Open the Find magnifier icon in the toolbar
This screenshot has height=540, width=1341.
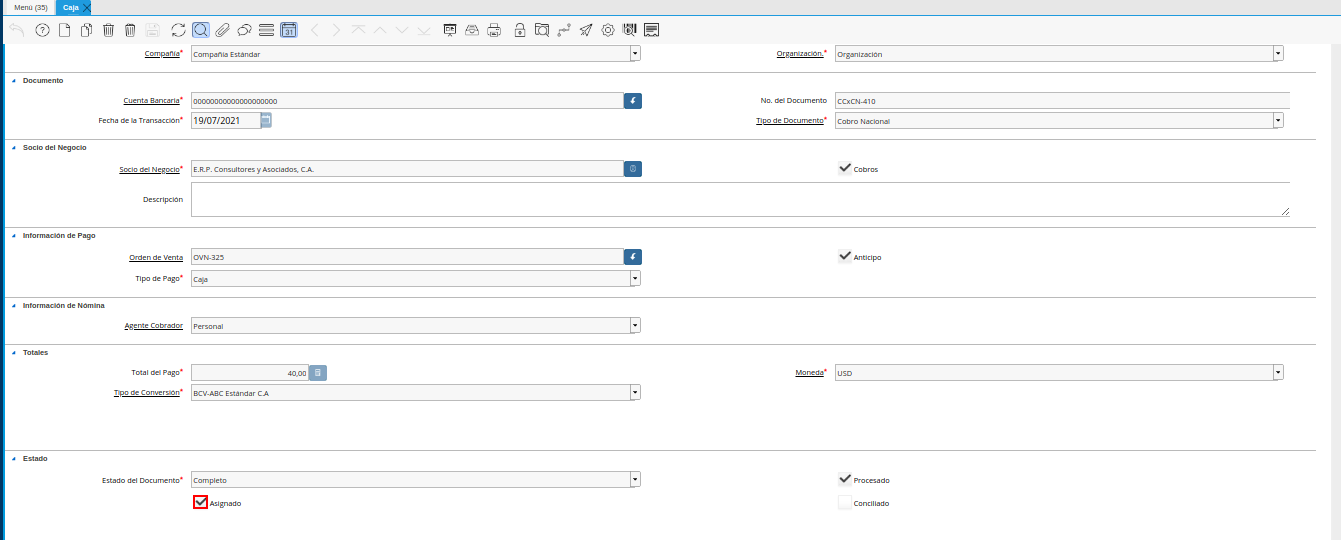pyautogui.click(x=200, y=30)
